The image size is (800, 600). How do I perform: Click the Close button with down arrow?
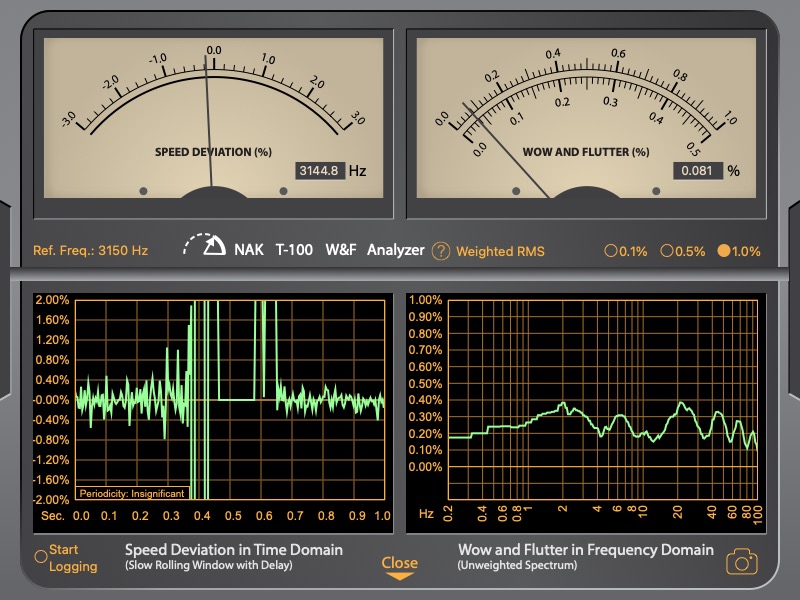[x=399, y=568]
